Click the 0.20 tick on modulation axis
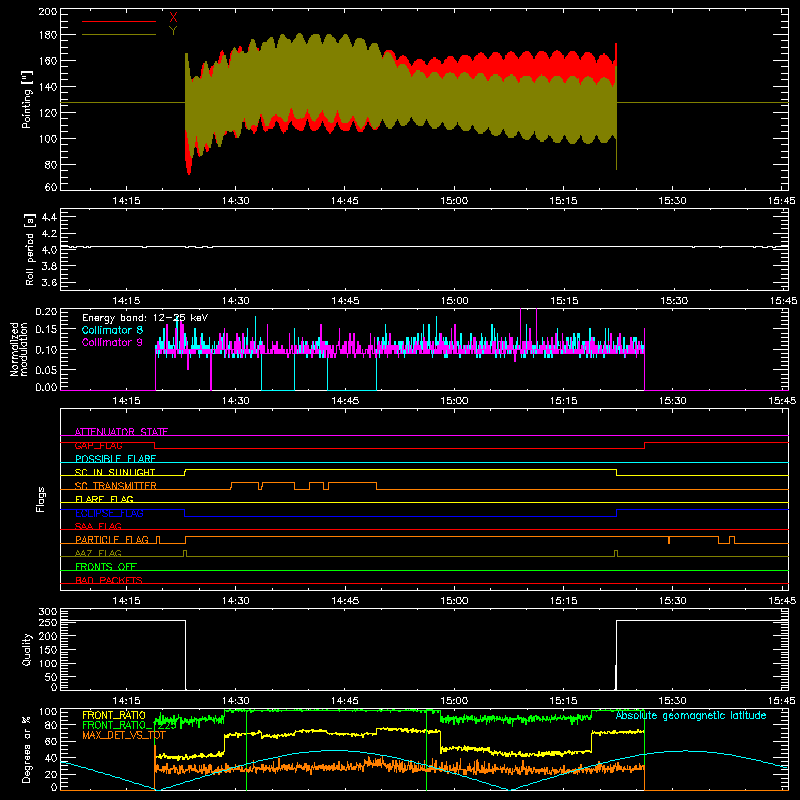The height and width of the screenshot is (800, 800). pos(46,311)
